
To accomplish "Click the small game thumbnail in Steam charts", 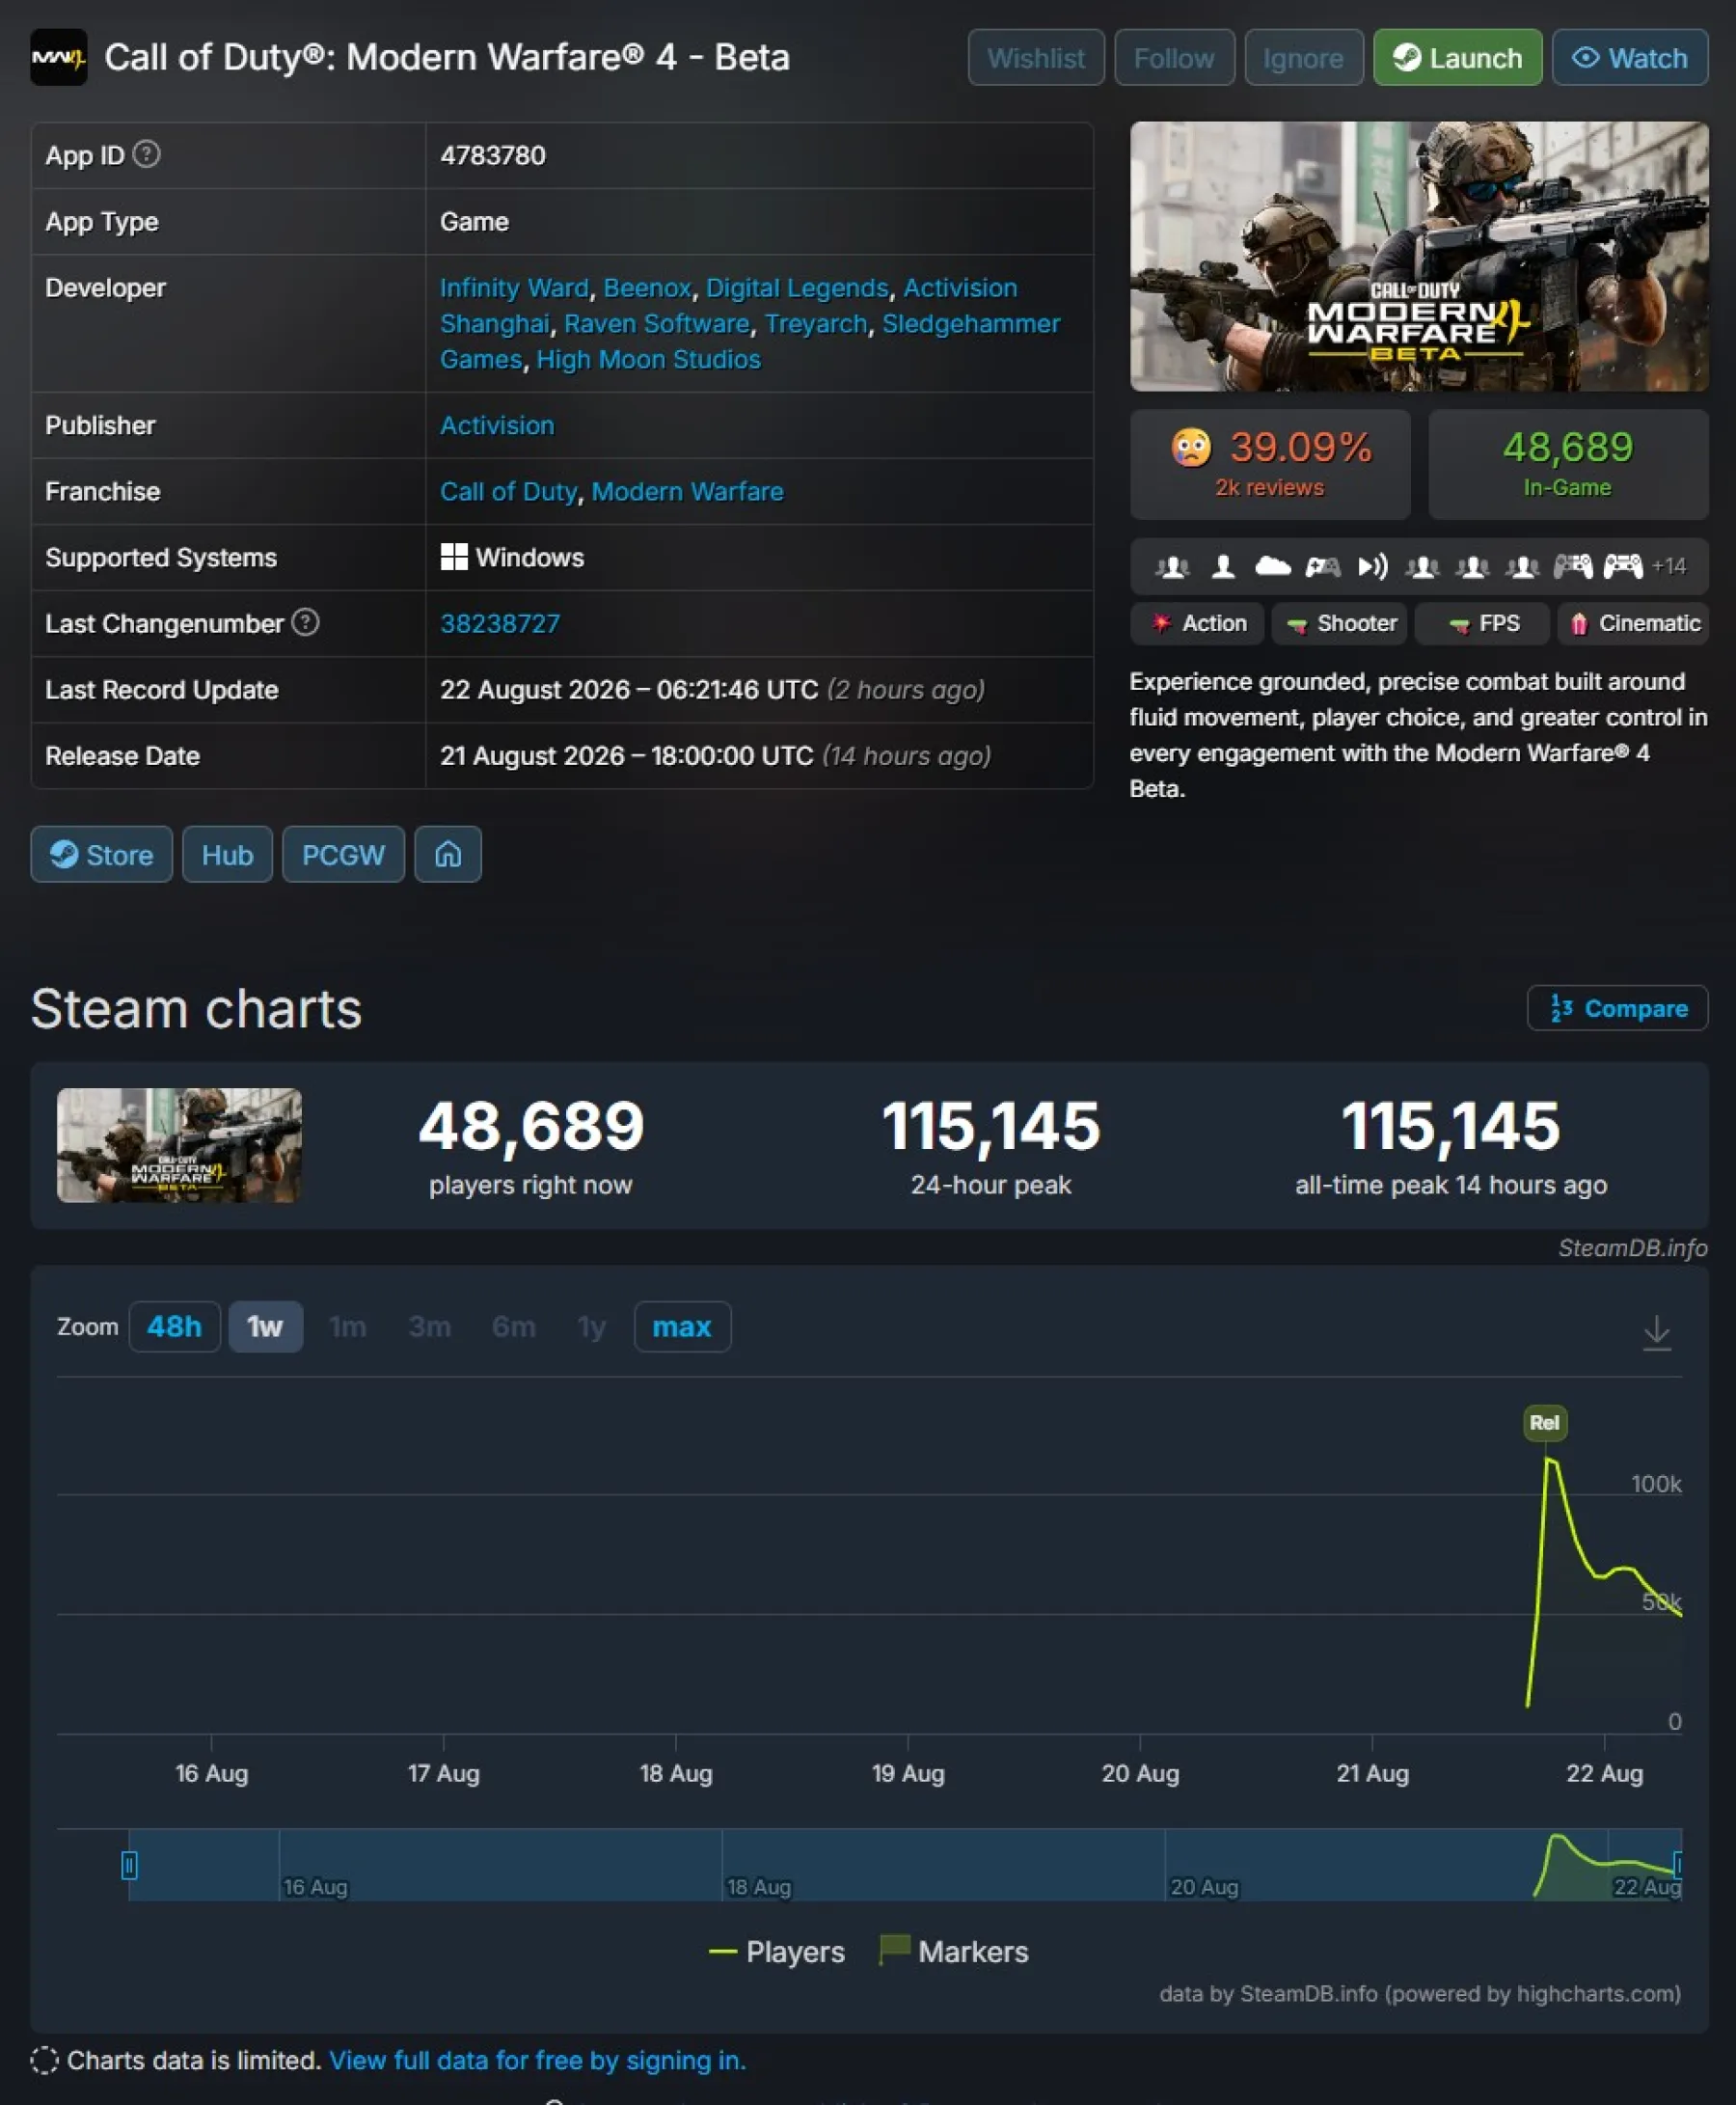I will pos(179,1145).
